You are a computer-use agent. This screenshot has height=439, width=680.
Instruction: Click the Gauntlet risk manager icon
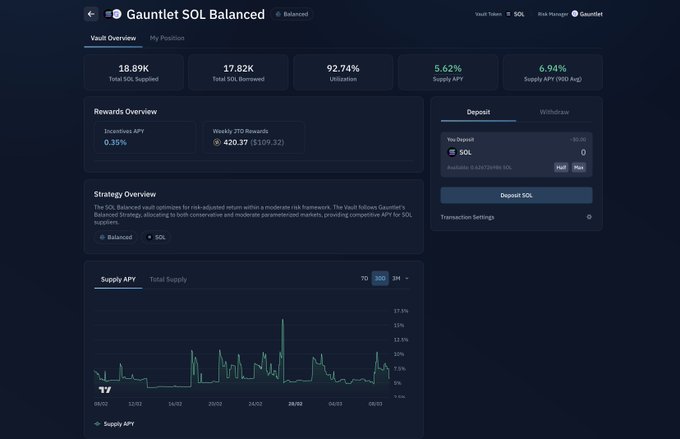(574, 15)
